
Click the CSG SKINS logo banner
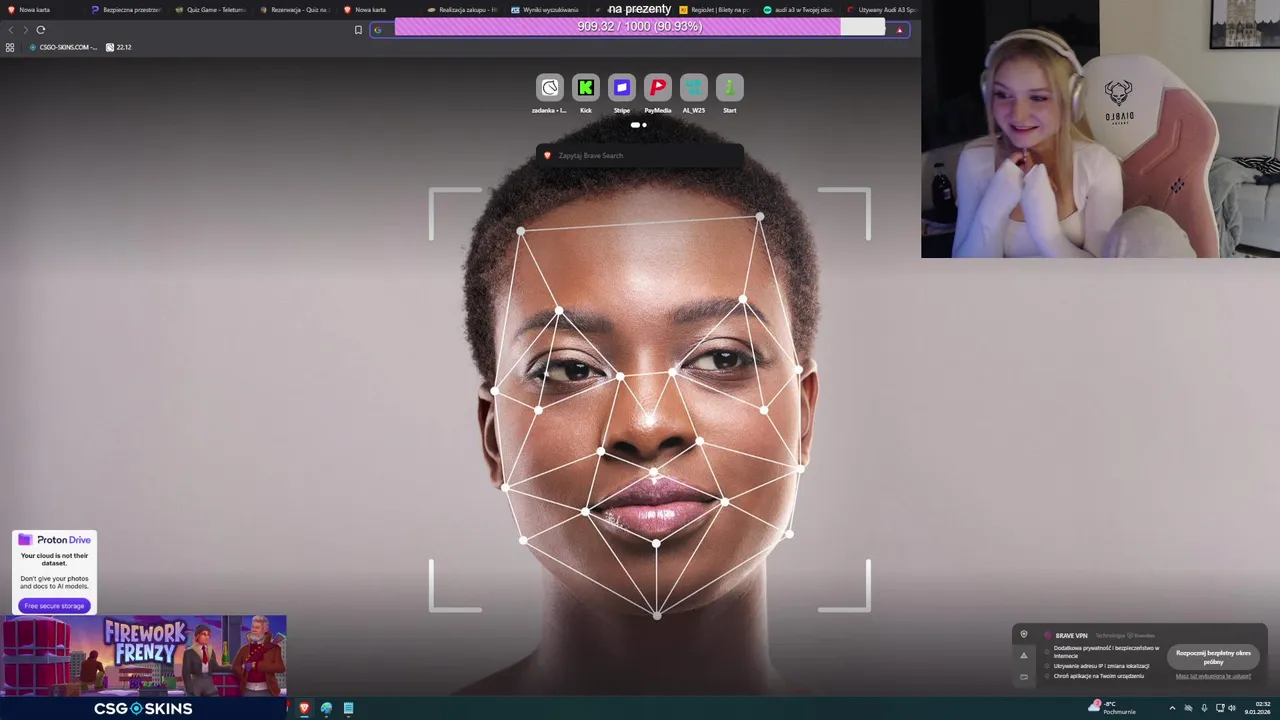click(x=143, y=708)
